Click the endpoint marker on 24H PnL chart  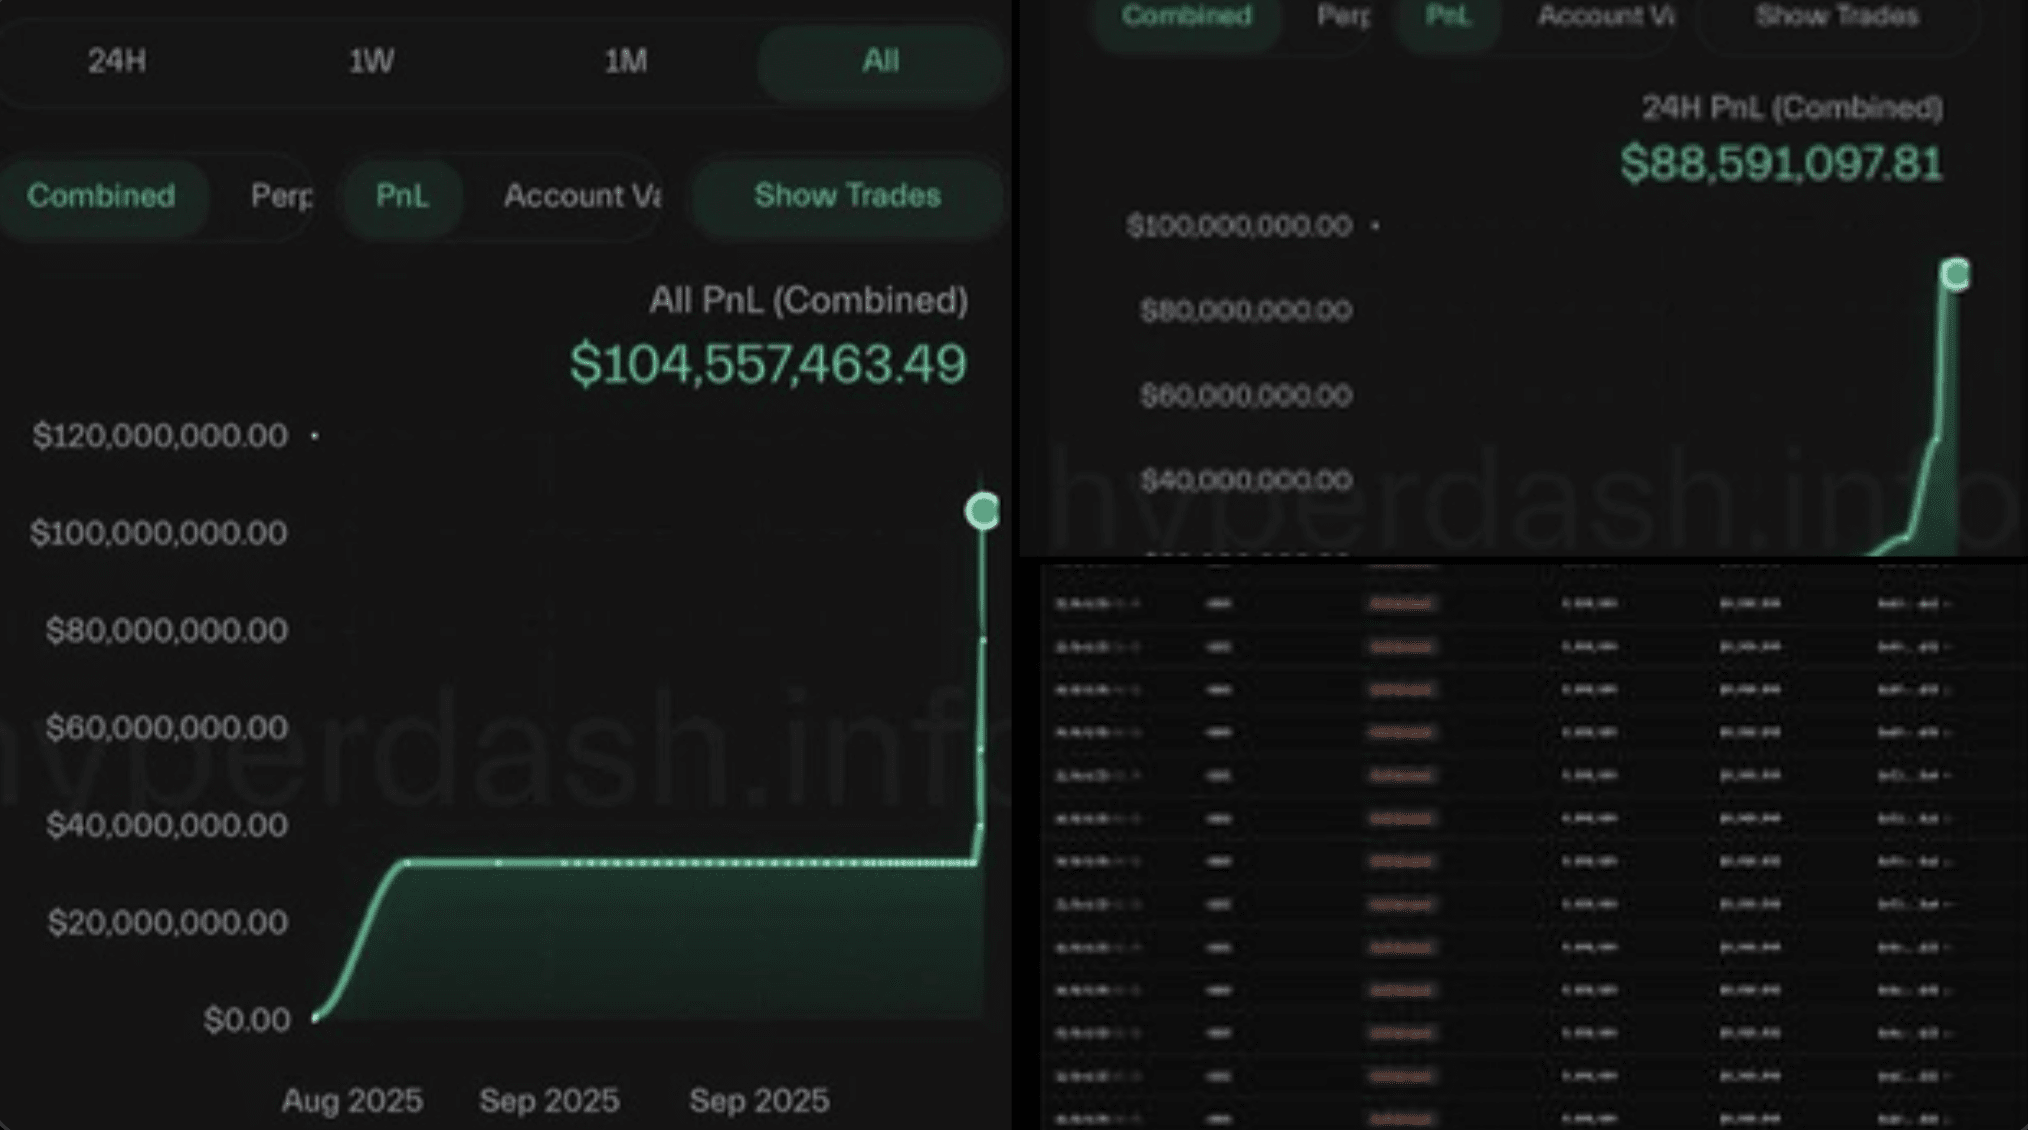tap(1955, 274)
